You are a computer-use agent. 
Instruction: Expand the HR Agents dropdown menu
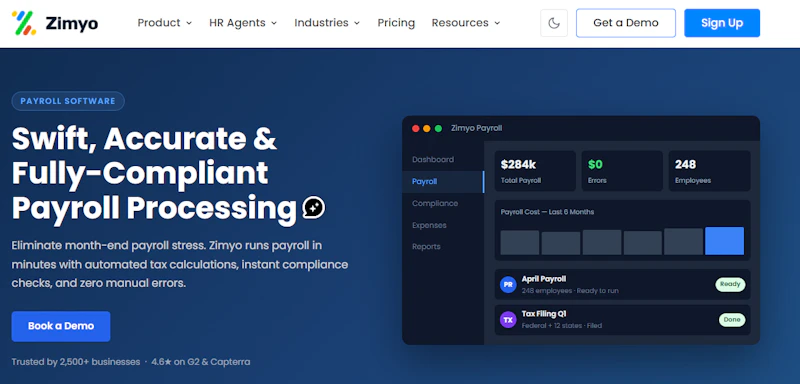[x=243, y=23]
